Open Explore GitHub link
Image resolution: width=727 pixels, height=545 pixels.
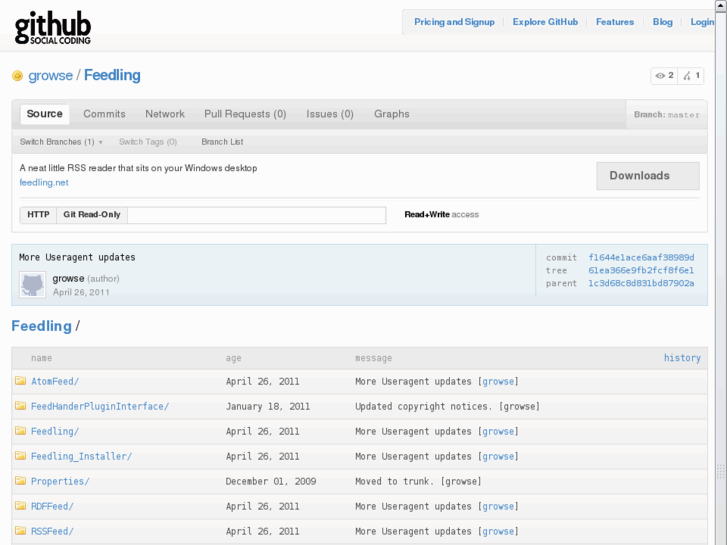point(545,22)
